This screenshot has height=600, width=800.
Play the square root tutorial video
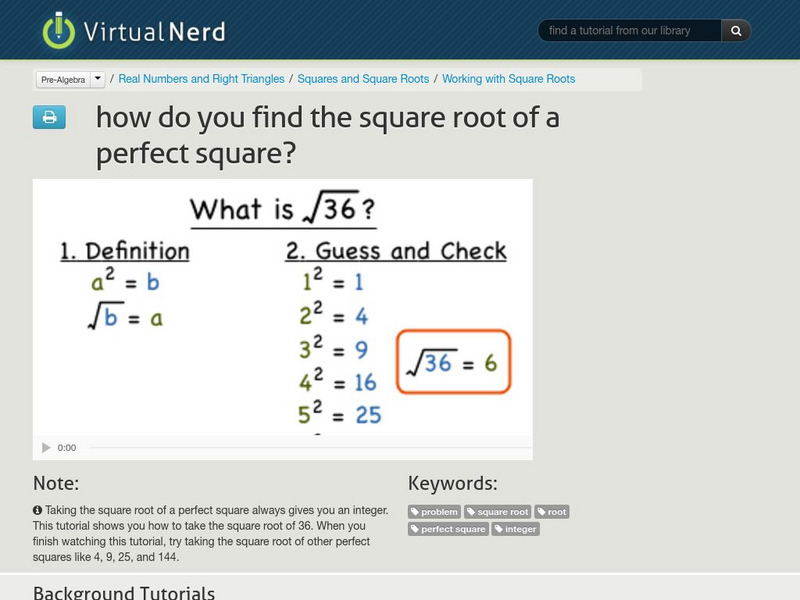click(x=46, y=448)
